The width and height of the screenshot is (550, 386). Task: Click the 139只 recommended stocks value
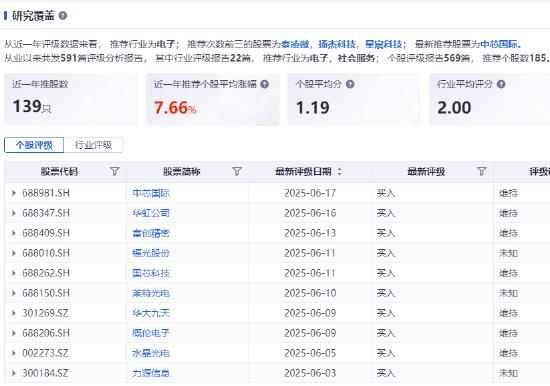(32, 107)
